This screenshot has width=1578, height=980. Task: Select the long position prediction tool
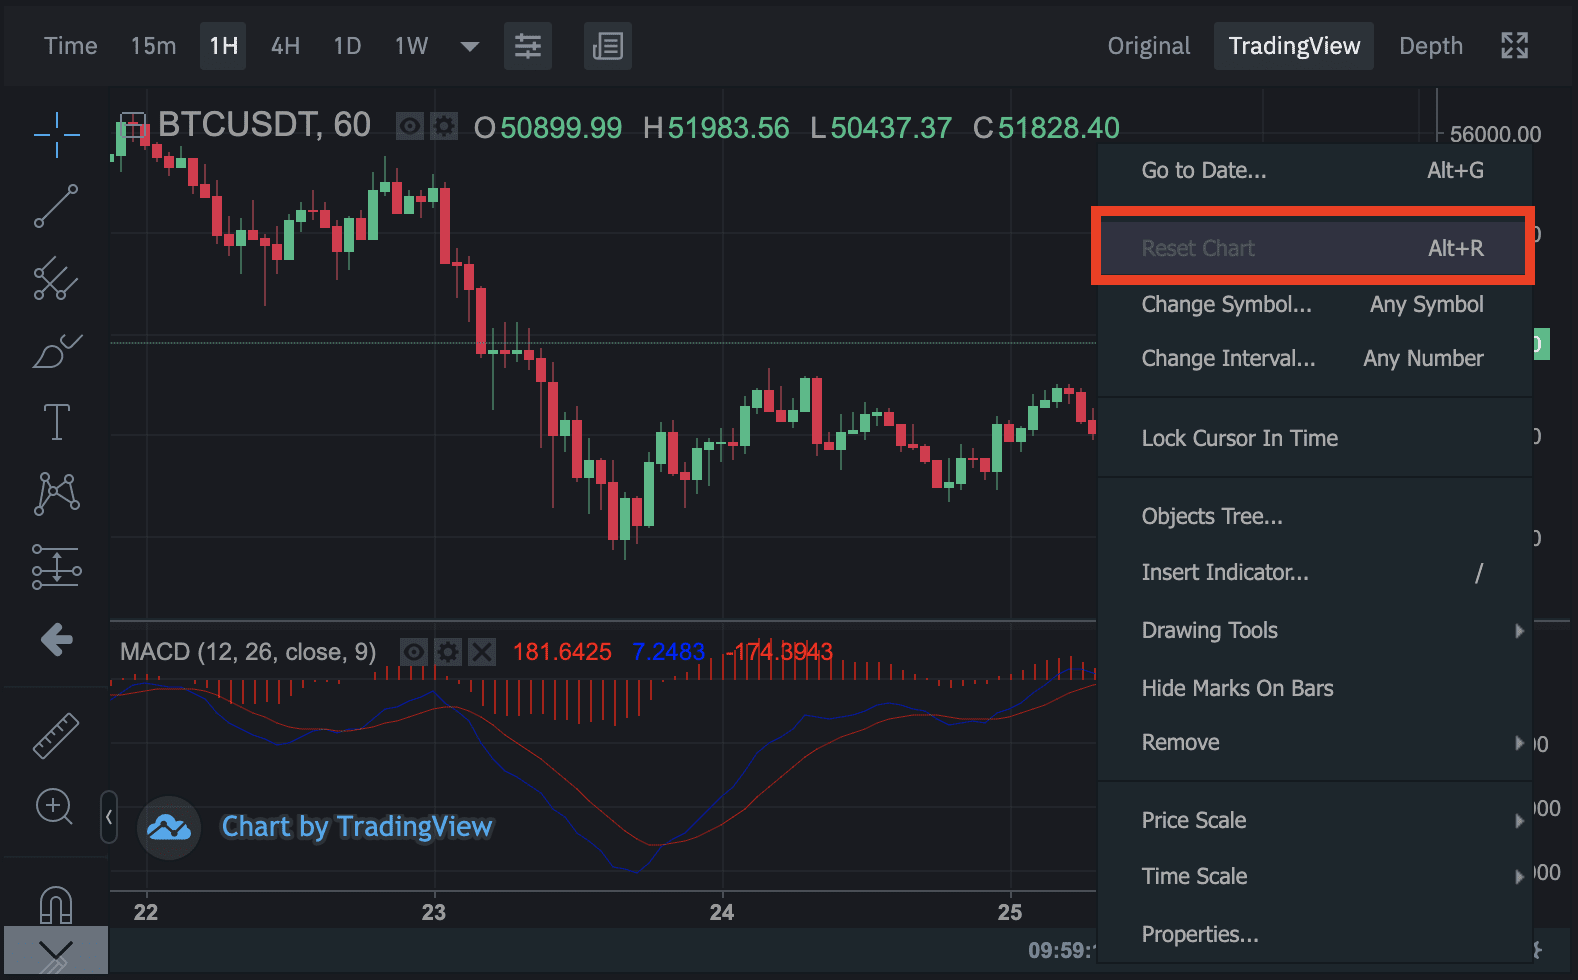click(x=56, y=566)
